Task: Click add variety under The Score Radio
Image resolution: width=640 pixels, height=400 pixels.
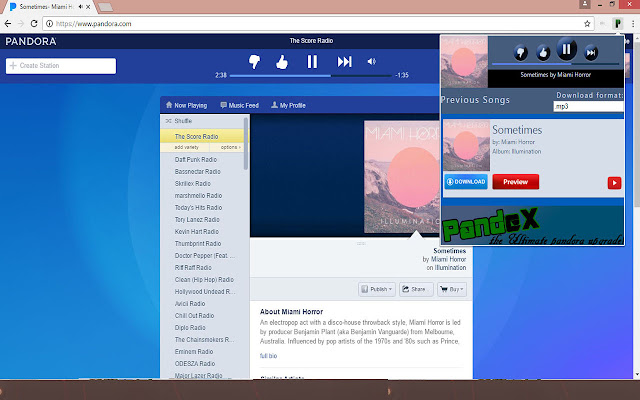Action: pos(187,147)
